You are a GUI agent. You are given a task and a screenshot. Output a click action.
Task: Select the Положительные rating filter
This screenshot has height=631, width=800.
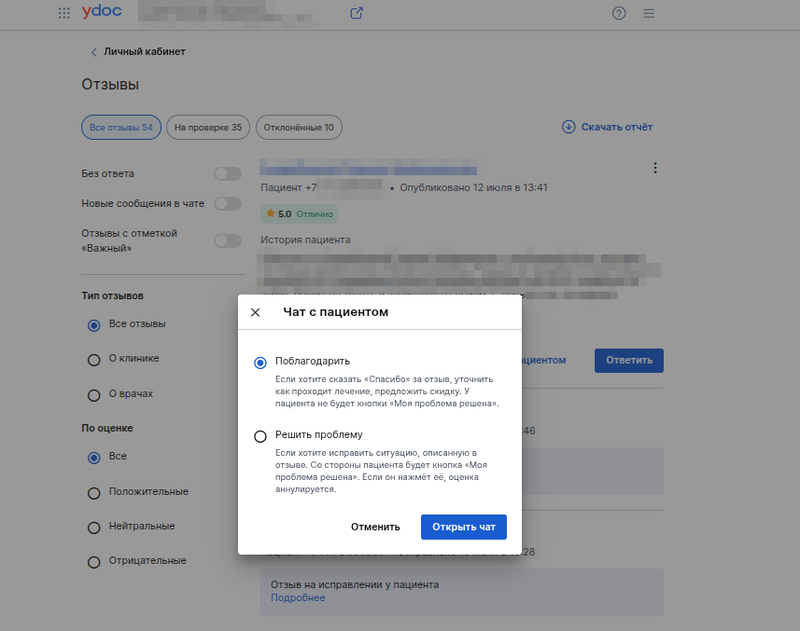click(94, 493)
